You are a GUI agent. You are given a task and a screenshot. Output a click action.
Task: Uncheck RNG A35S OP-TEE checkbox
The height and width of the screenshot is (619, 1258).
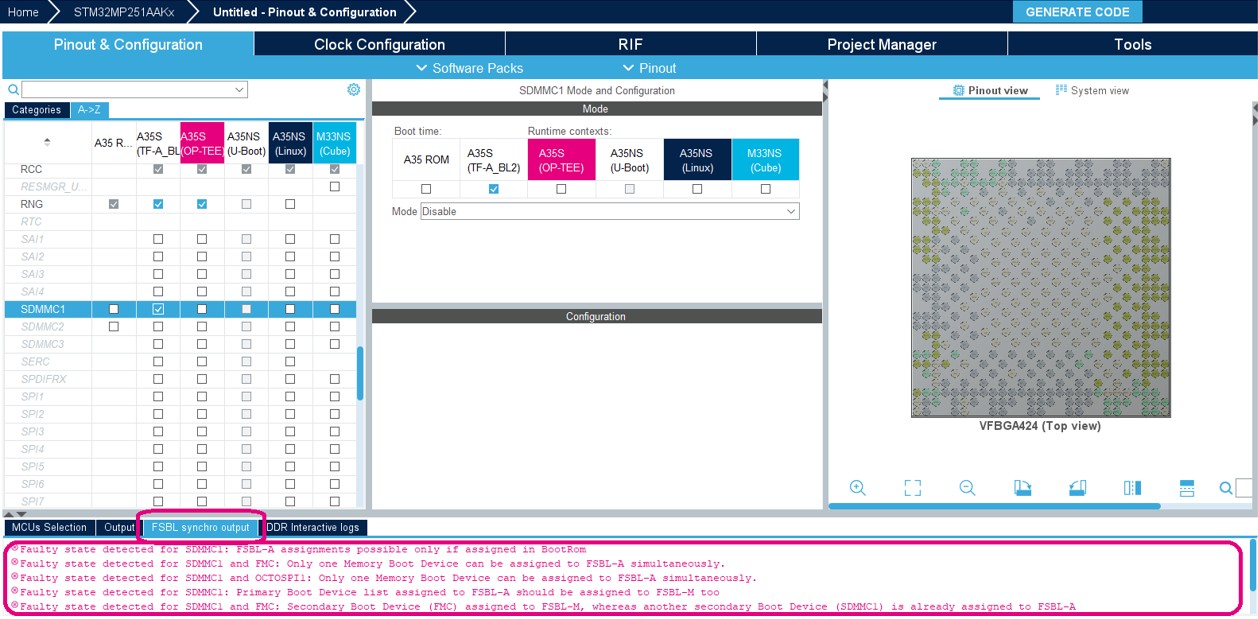(x=202, y=204)
